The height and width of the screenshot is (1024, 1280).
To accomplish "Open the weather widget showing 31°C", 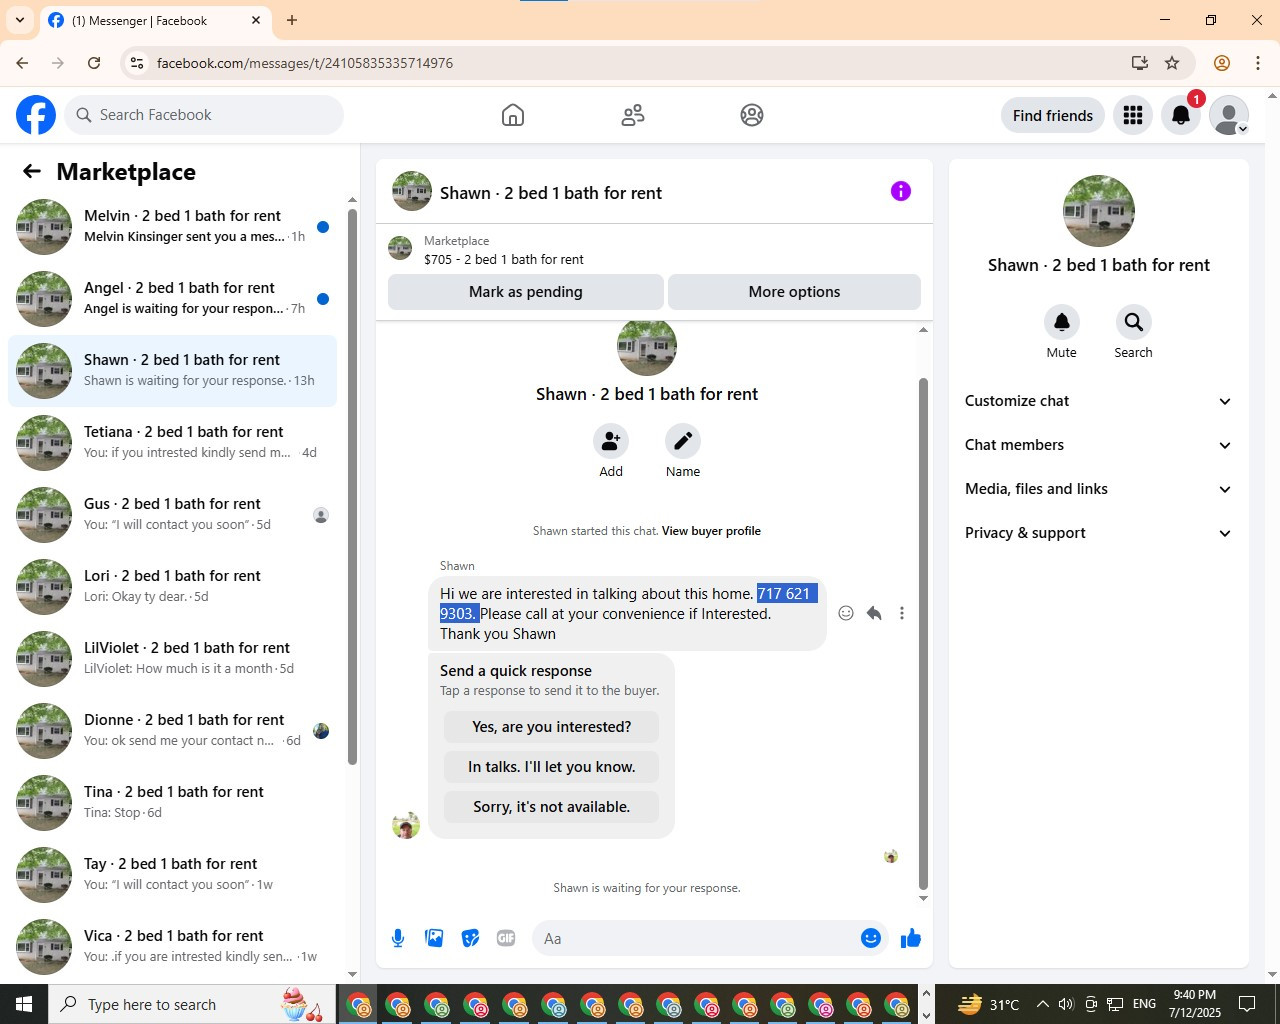I will click(x=989, y=1004).
